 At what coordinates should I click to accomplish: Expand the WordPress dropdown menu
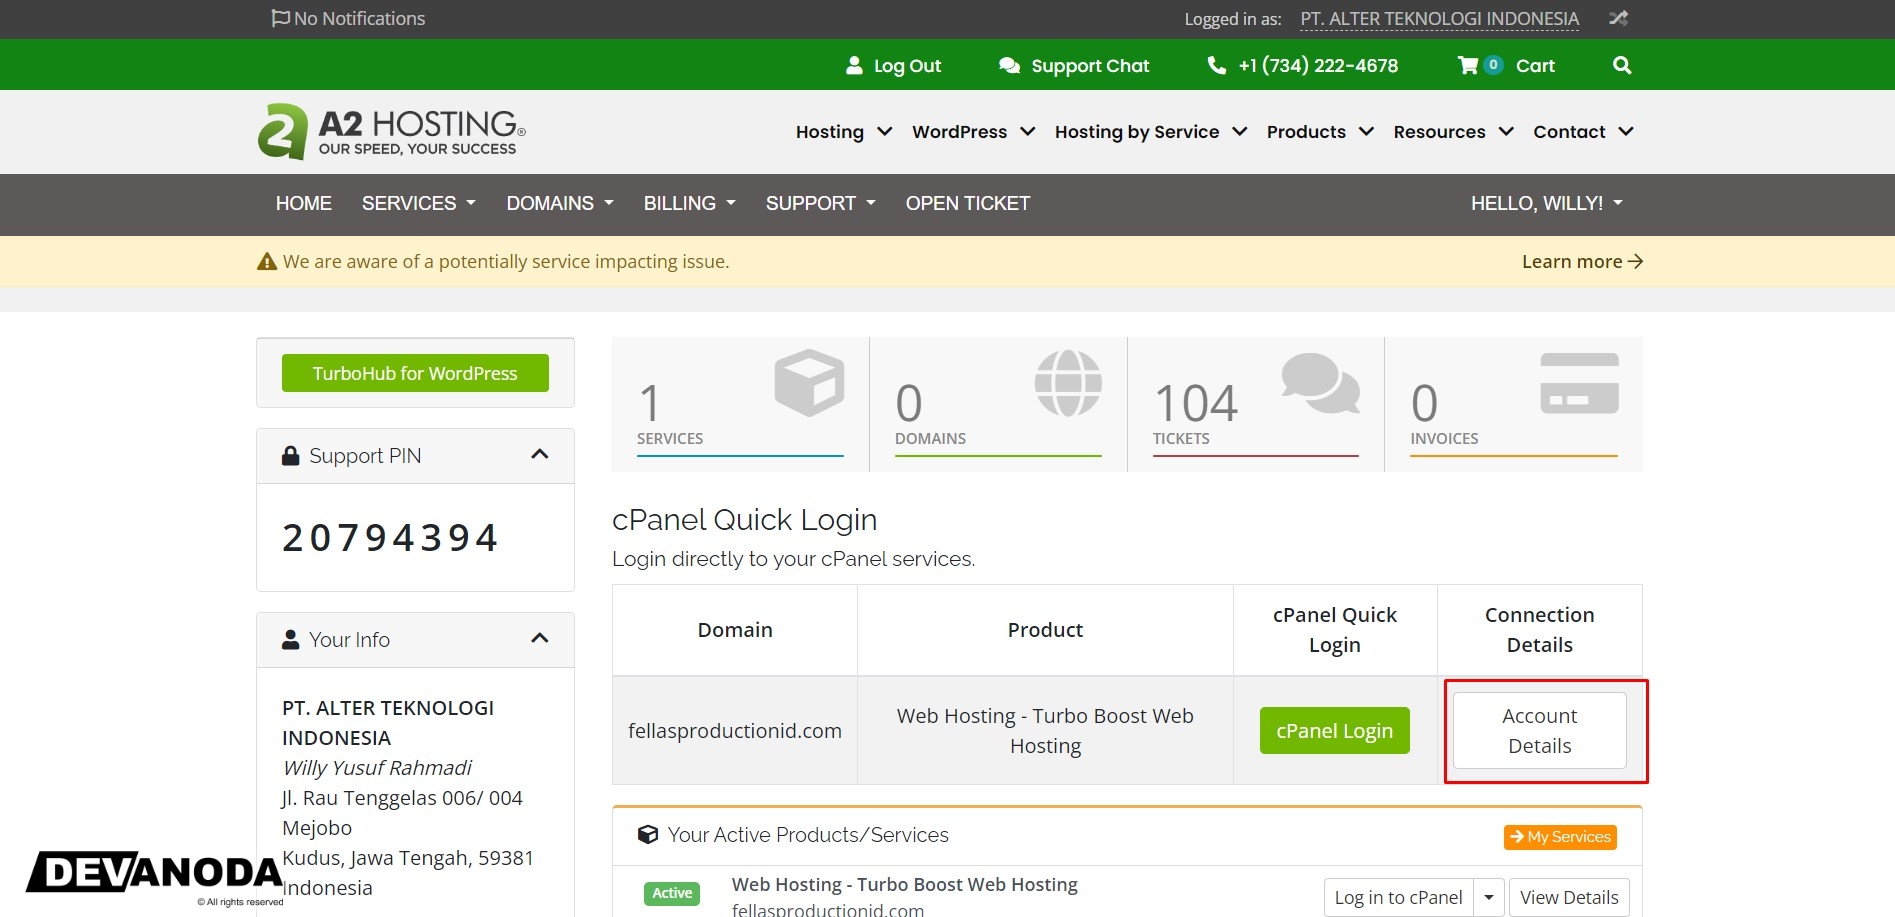973,132
